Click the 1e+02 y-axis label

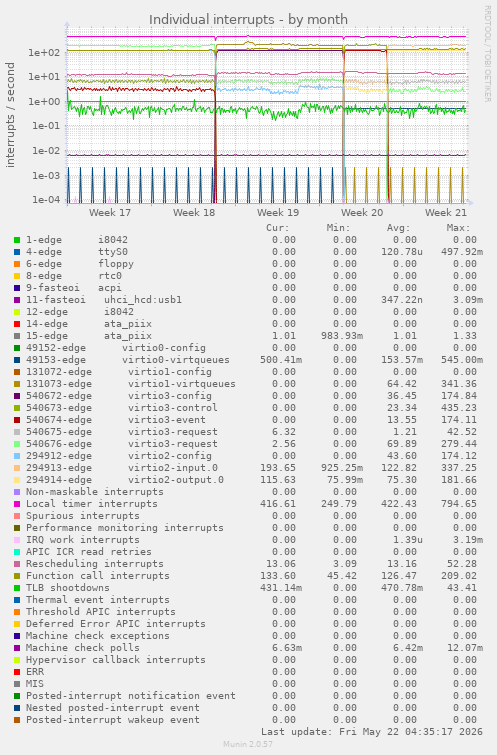pyautogui.click(x=44, y=52)
